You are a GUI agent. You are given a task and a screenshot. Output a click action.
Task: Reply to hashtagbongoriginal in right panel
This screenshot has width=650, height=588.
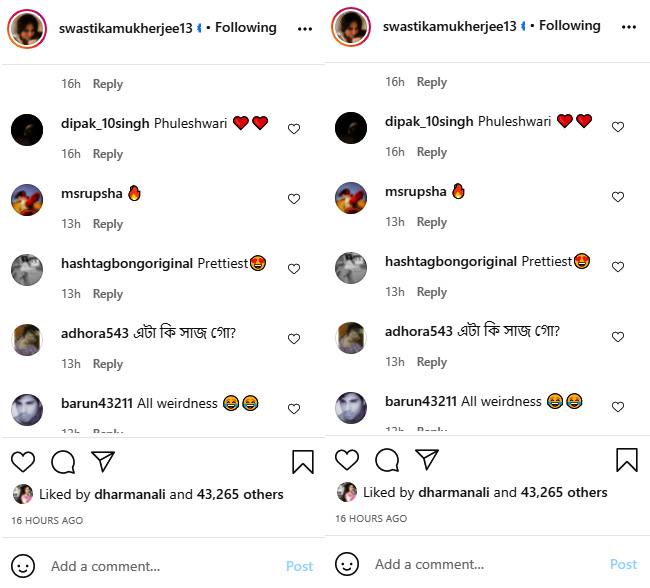[432, 292]
